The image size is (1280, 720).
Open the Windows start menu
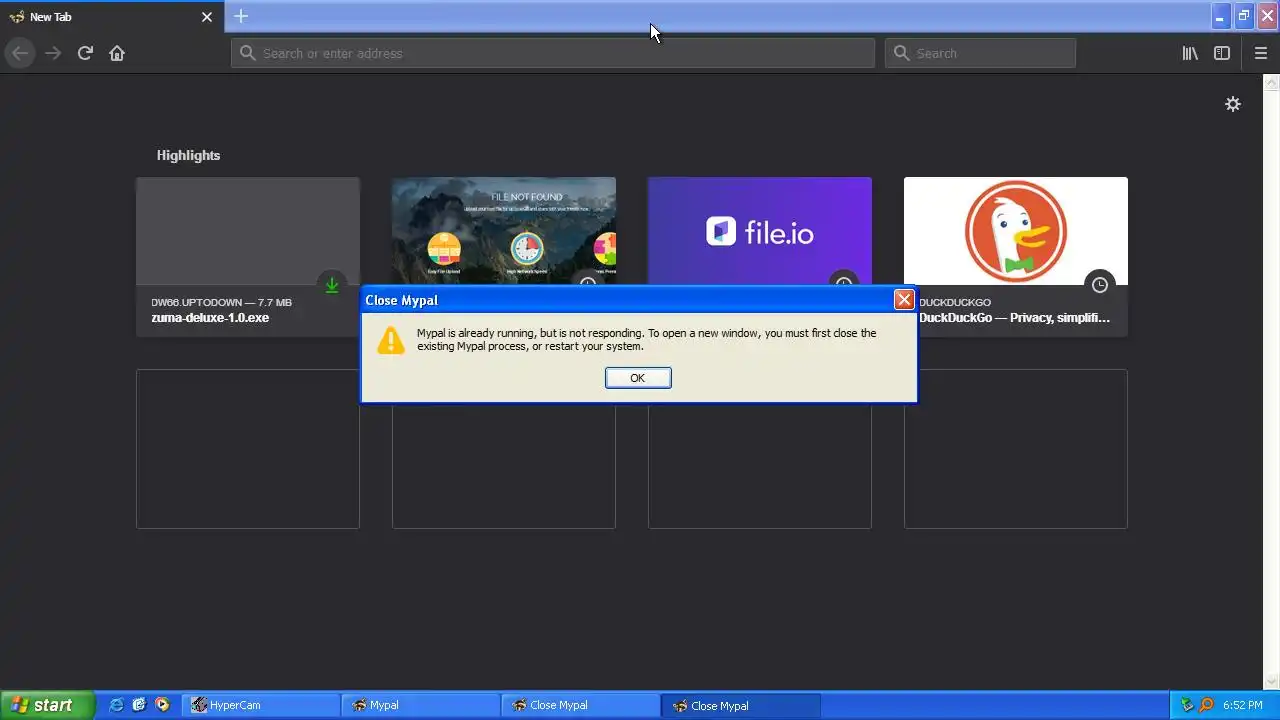tap(47, 705)
